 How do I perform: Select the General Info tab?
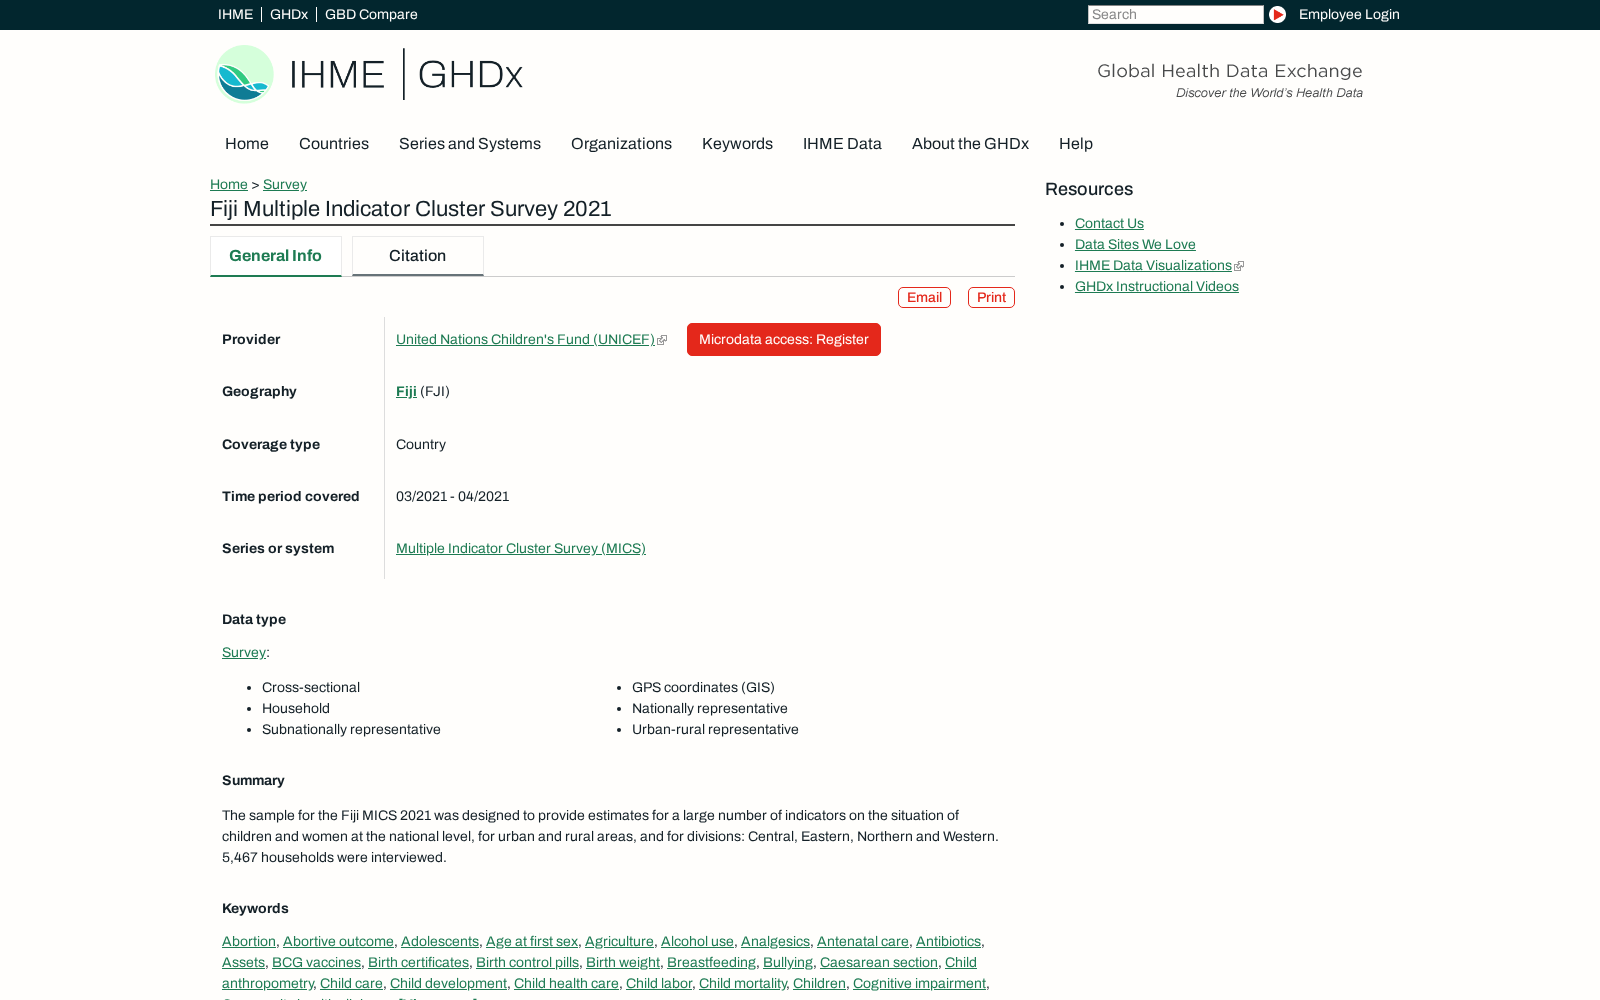tap(276, 256)
